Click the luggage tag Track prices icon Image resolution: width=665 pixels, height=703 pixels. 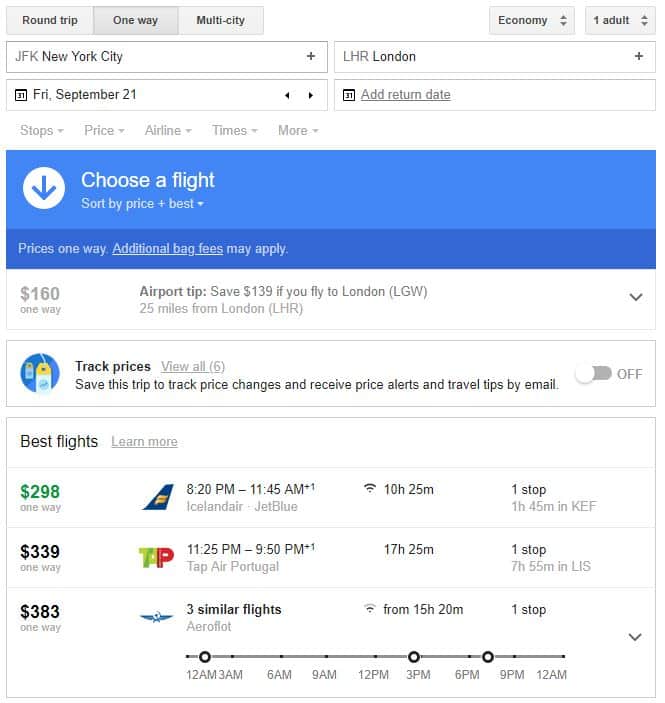(x=40, y=374)
